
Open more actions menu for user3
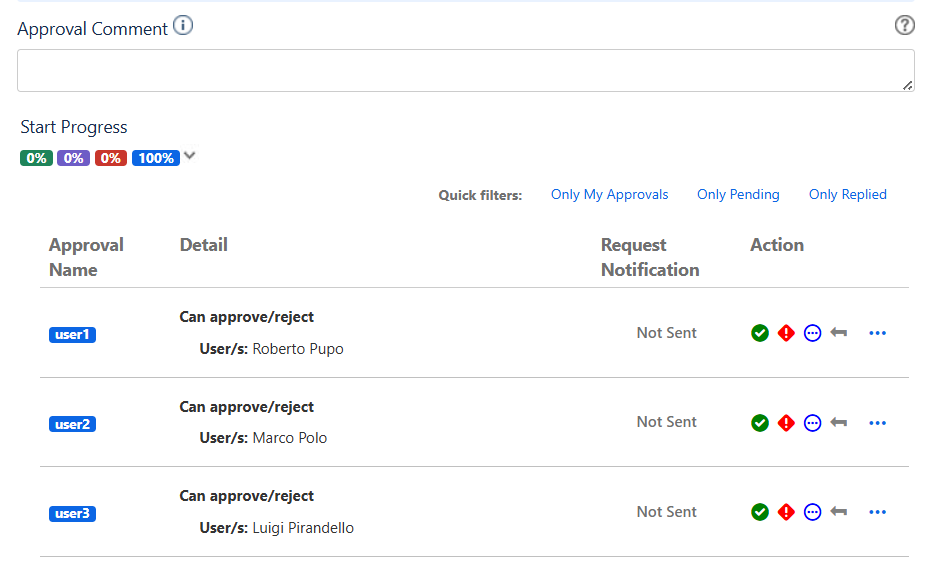click(x=878, y=512)
